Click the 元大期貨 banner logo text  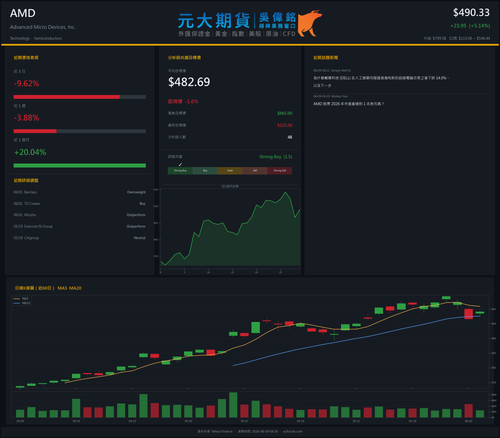pyautogui.click(x=214, y=21)
